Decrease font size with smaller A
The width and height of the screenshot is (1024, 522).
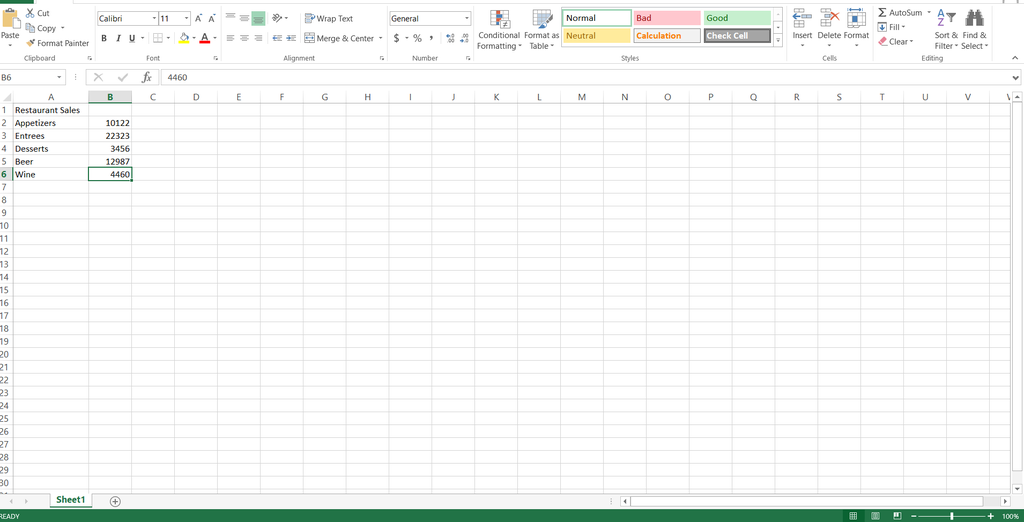pos(212,19)
